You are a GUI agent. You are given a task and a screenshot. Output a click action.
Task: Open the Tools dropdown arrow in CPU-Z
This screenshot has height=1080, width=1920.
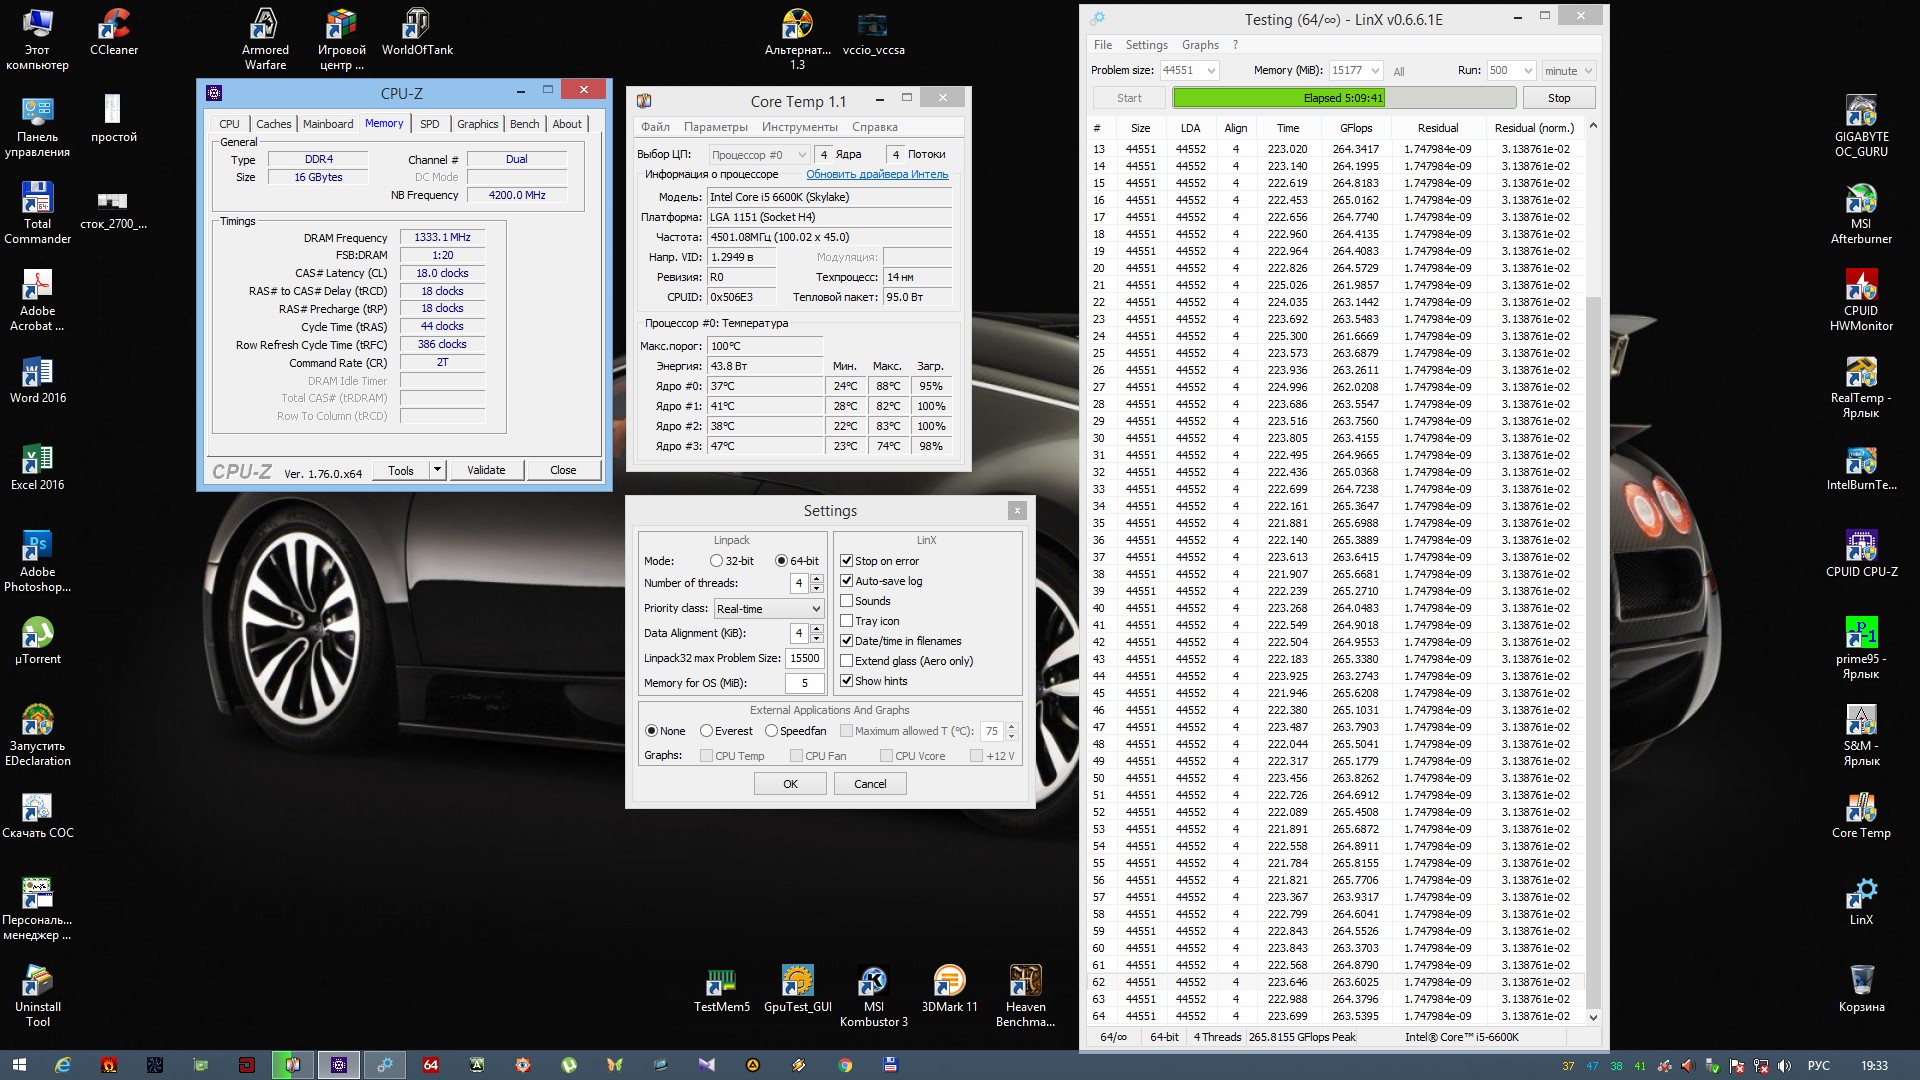pyautogui.click(x=437, y=470)
